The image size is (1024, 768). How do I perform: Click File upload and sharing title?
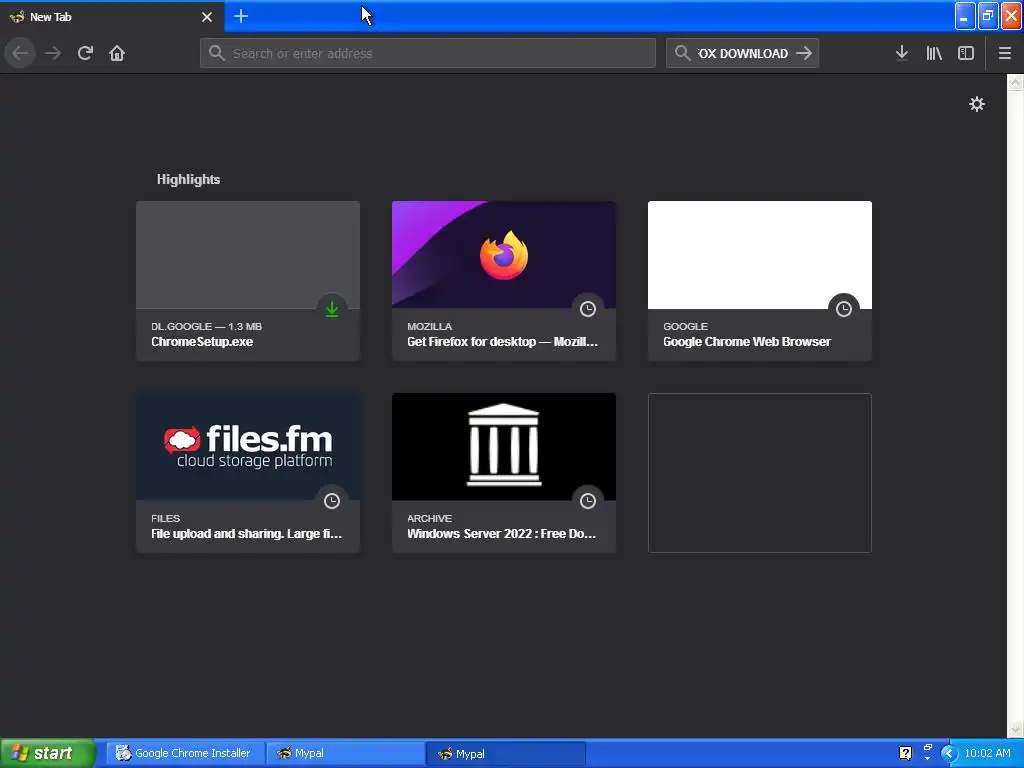[246, 534]
